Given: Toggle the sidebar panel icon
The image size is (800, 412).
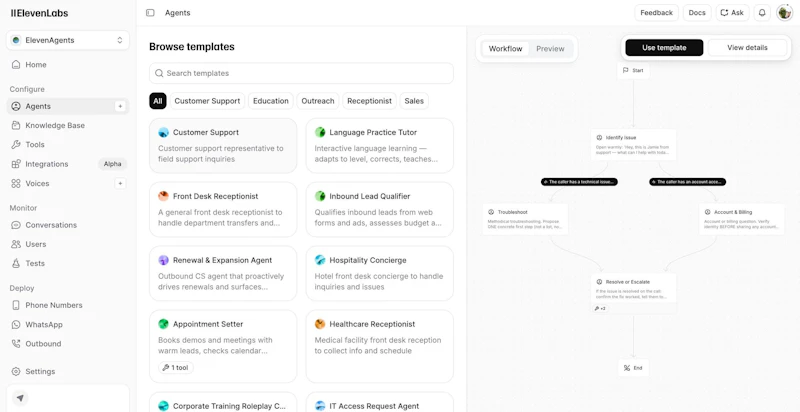Looking at the screenshot, I should [150, 13].
